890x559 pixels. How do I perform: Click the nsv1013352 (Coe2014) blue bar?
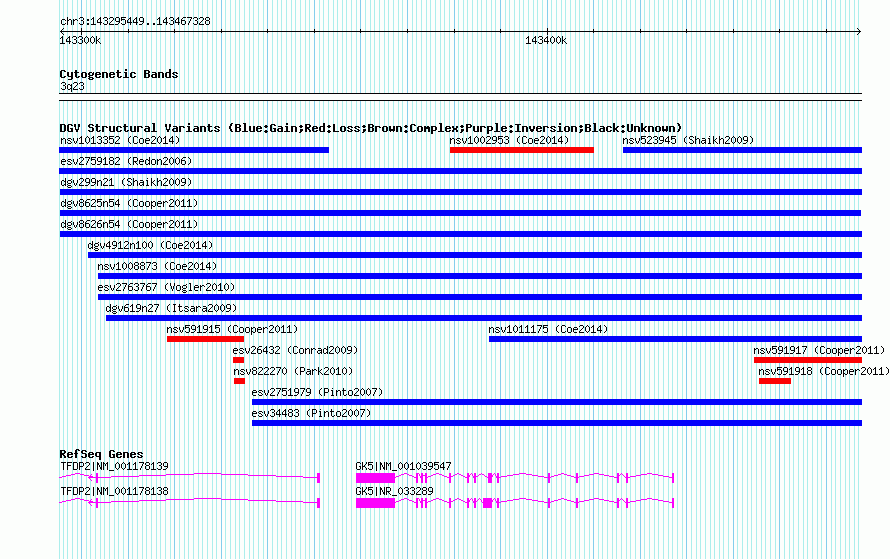point(194,150)
